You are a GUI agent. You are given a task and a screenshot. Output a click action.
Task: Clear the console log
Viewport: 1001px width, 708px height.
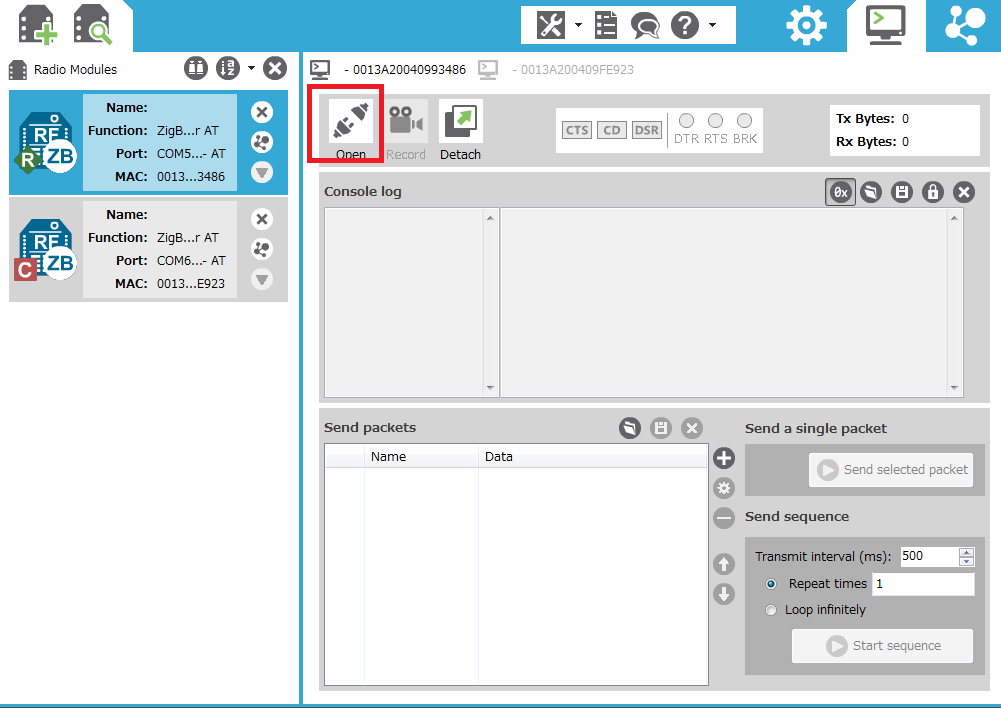coord(964,192)
